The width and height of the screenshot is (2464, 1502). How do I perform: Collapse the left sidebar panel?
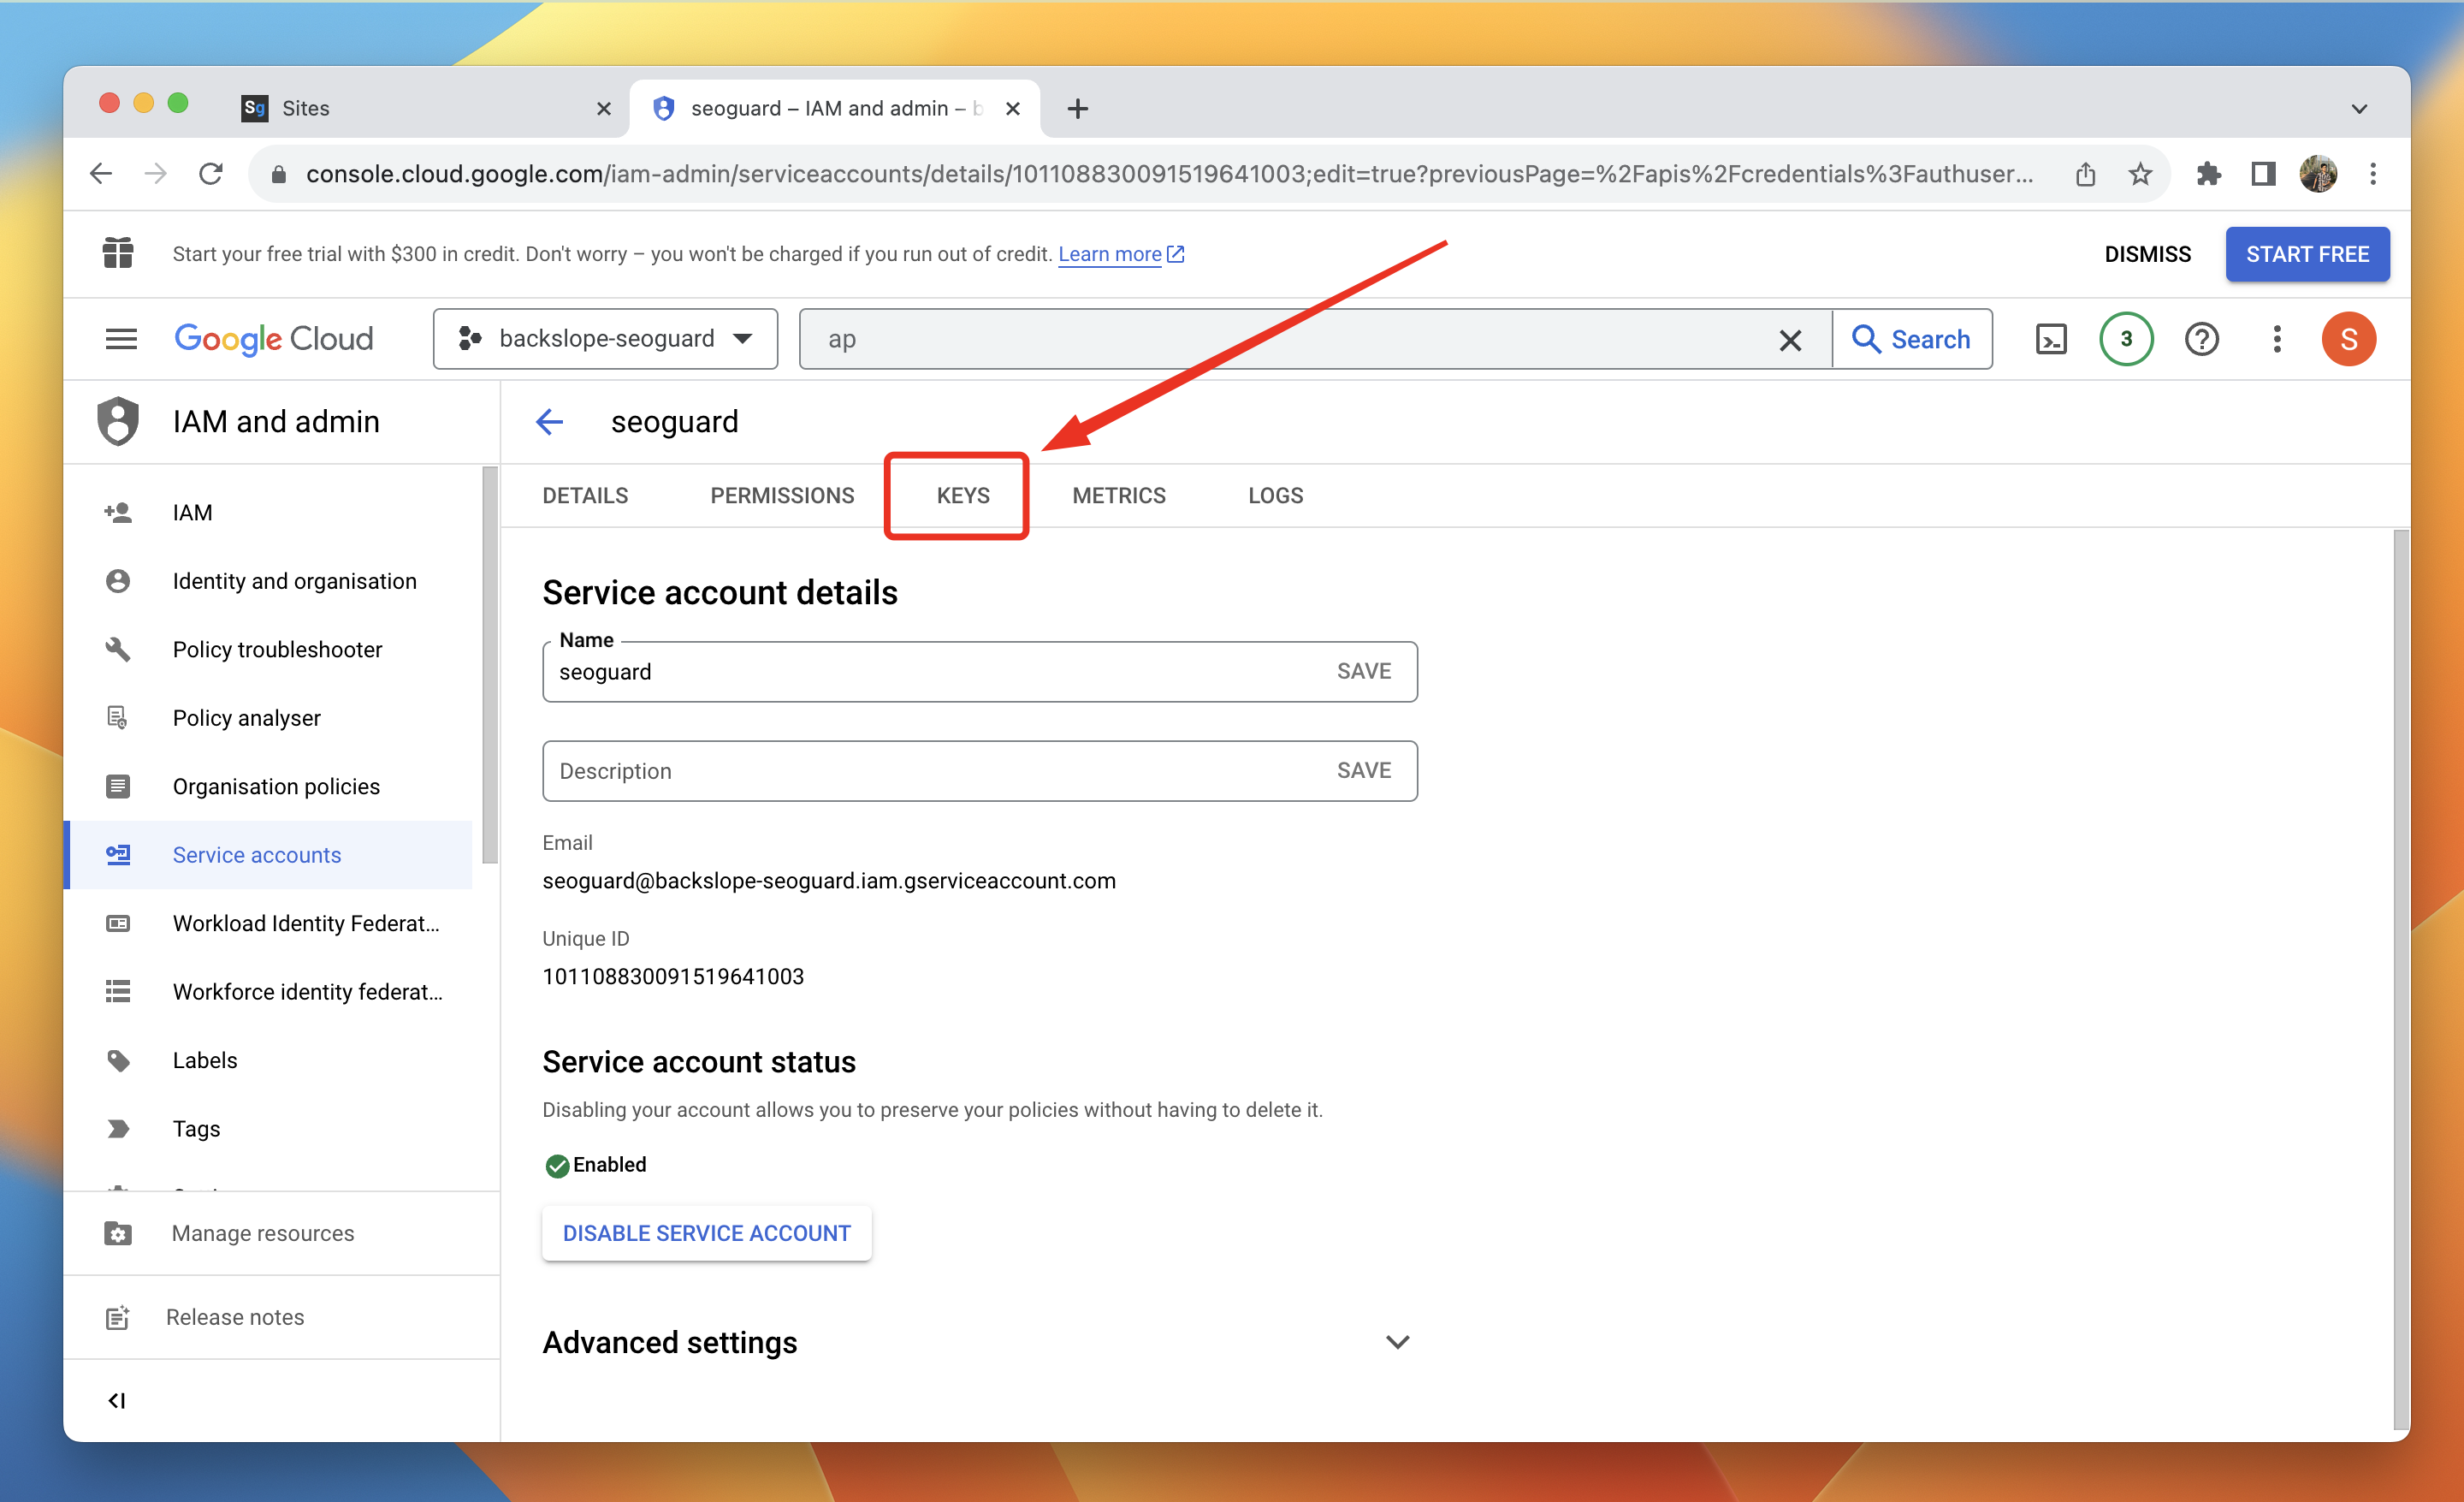click(117, 1400)
